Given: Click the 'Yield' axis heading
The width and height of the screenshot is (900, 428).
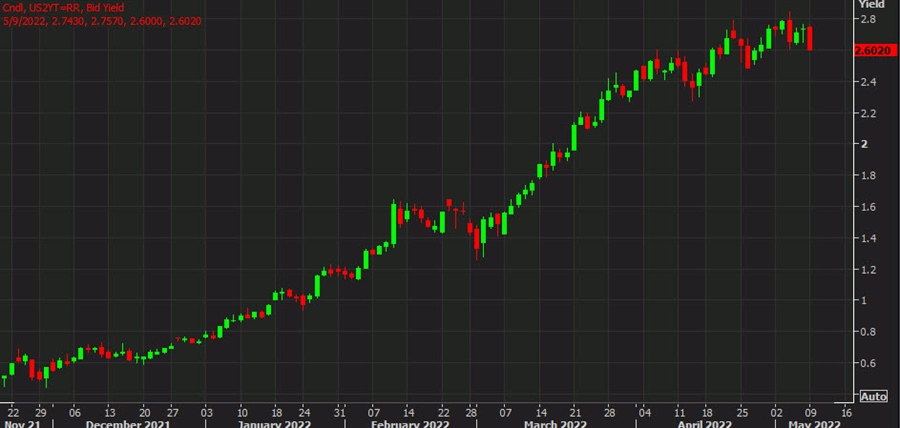Looking at the screenshot, I should click(x=871, y=4).
